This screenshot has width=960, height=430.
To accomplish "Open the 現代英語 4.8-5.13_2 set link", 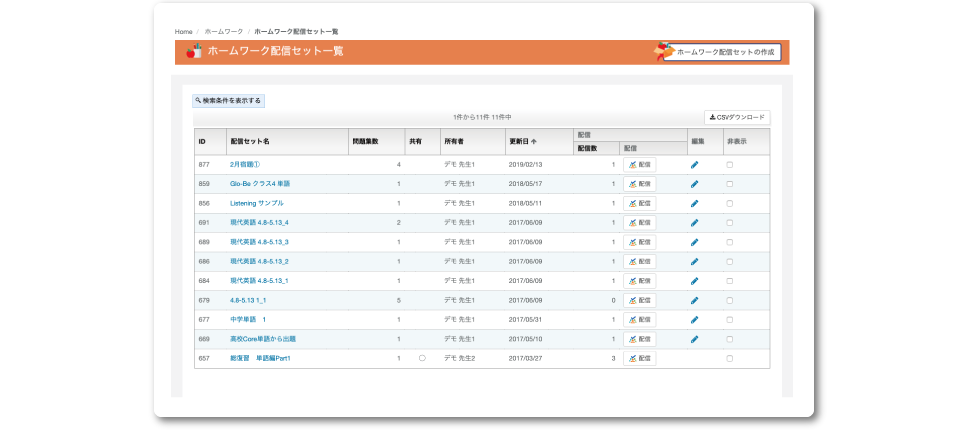I will [x=259, y=261].
